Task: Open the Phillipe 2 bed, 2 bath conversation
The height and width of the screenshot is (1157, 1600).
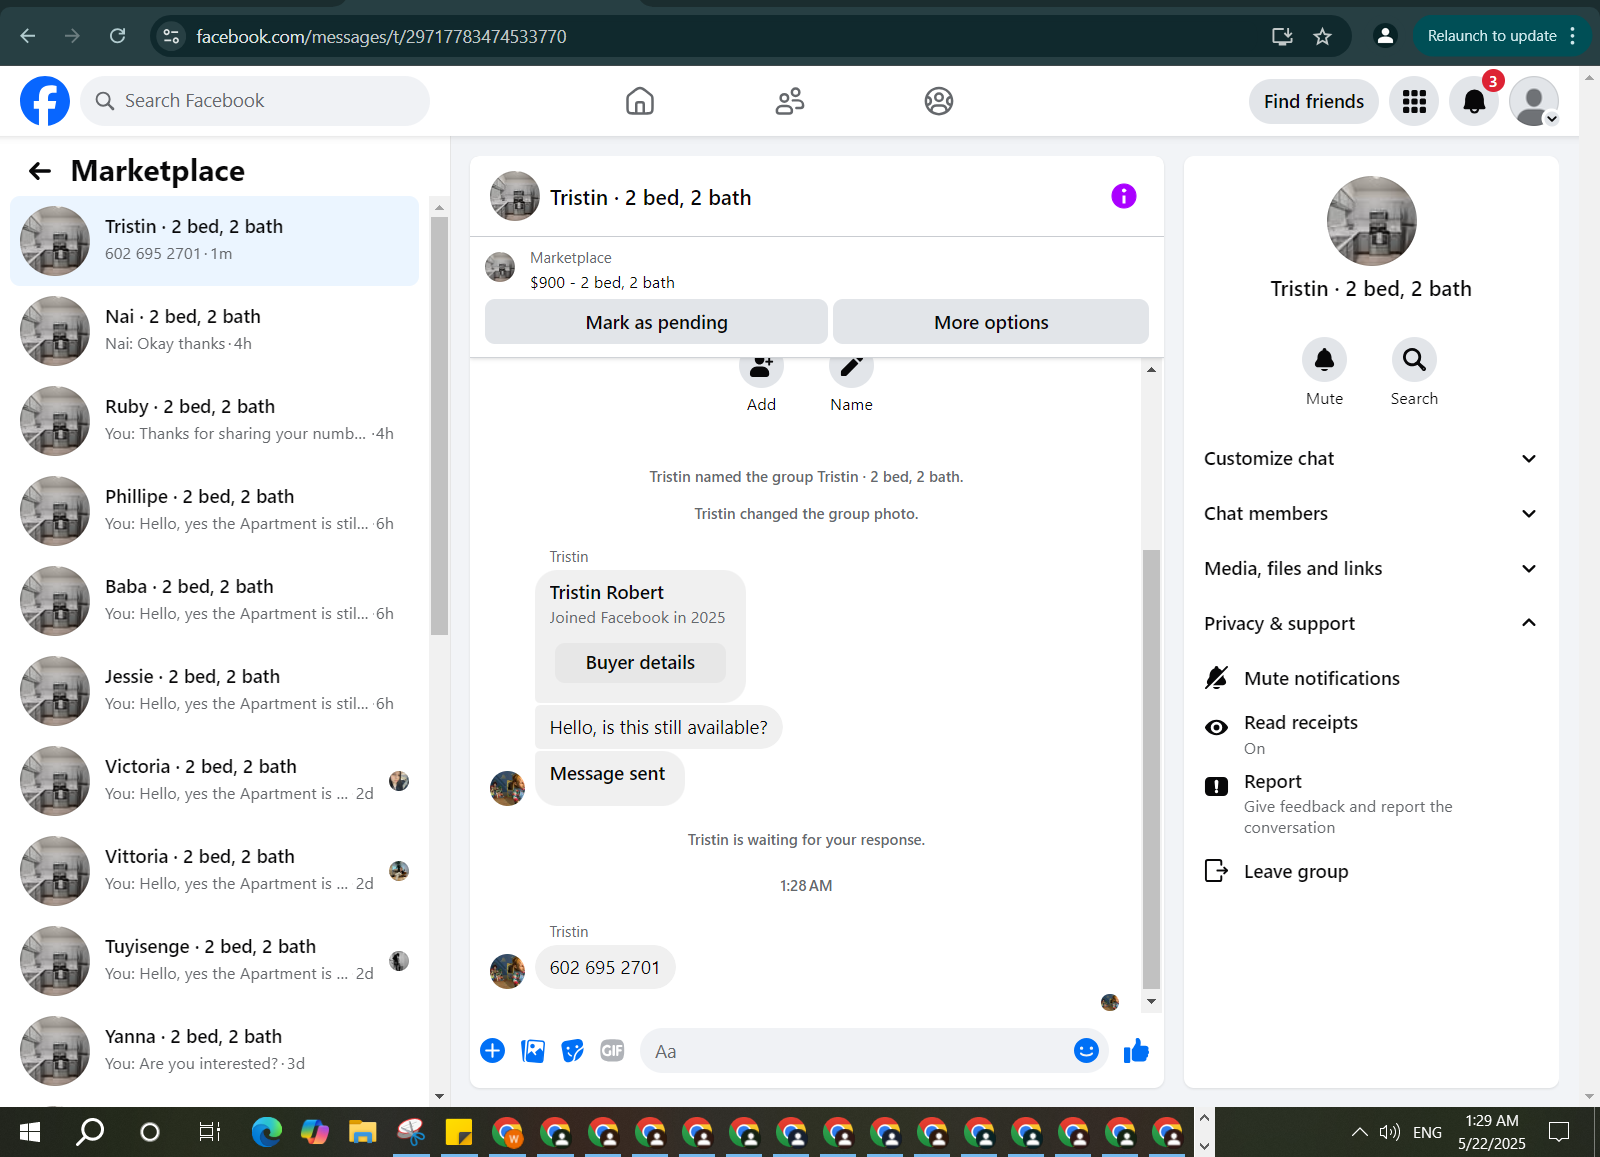Action: [x=215, y=511]
